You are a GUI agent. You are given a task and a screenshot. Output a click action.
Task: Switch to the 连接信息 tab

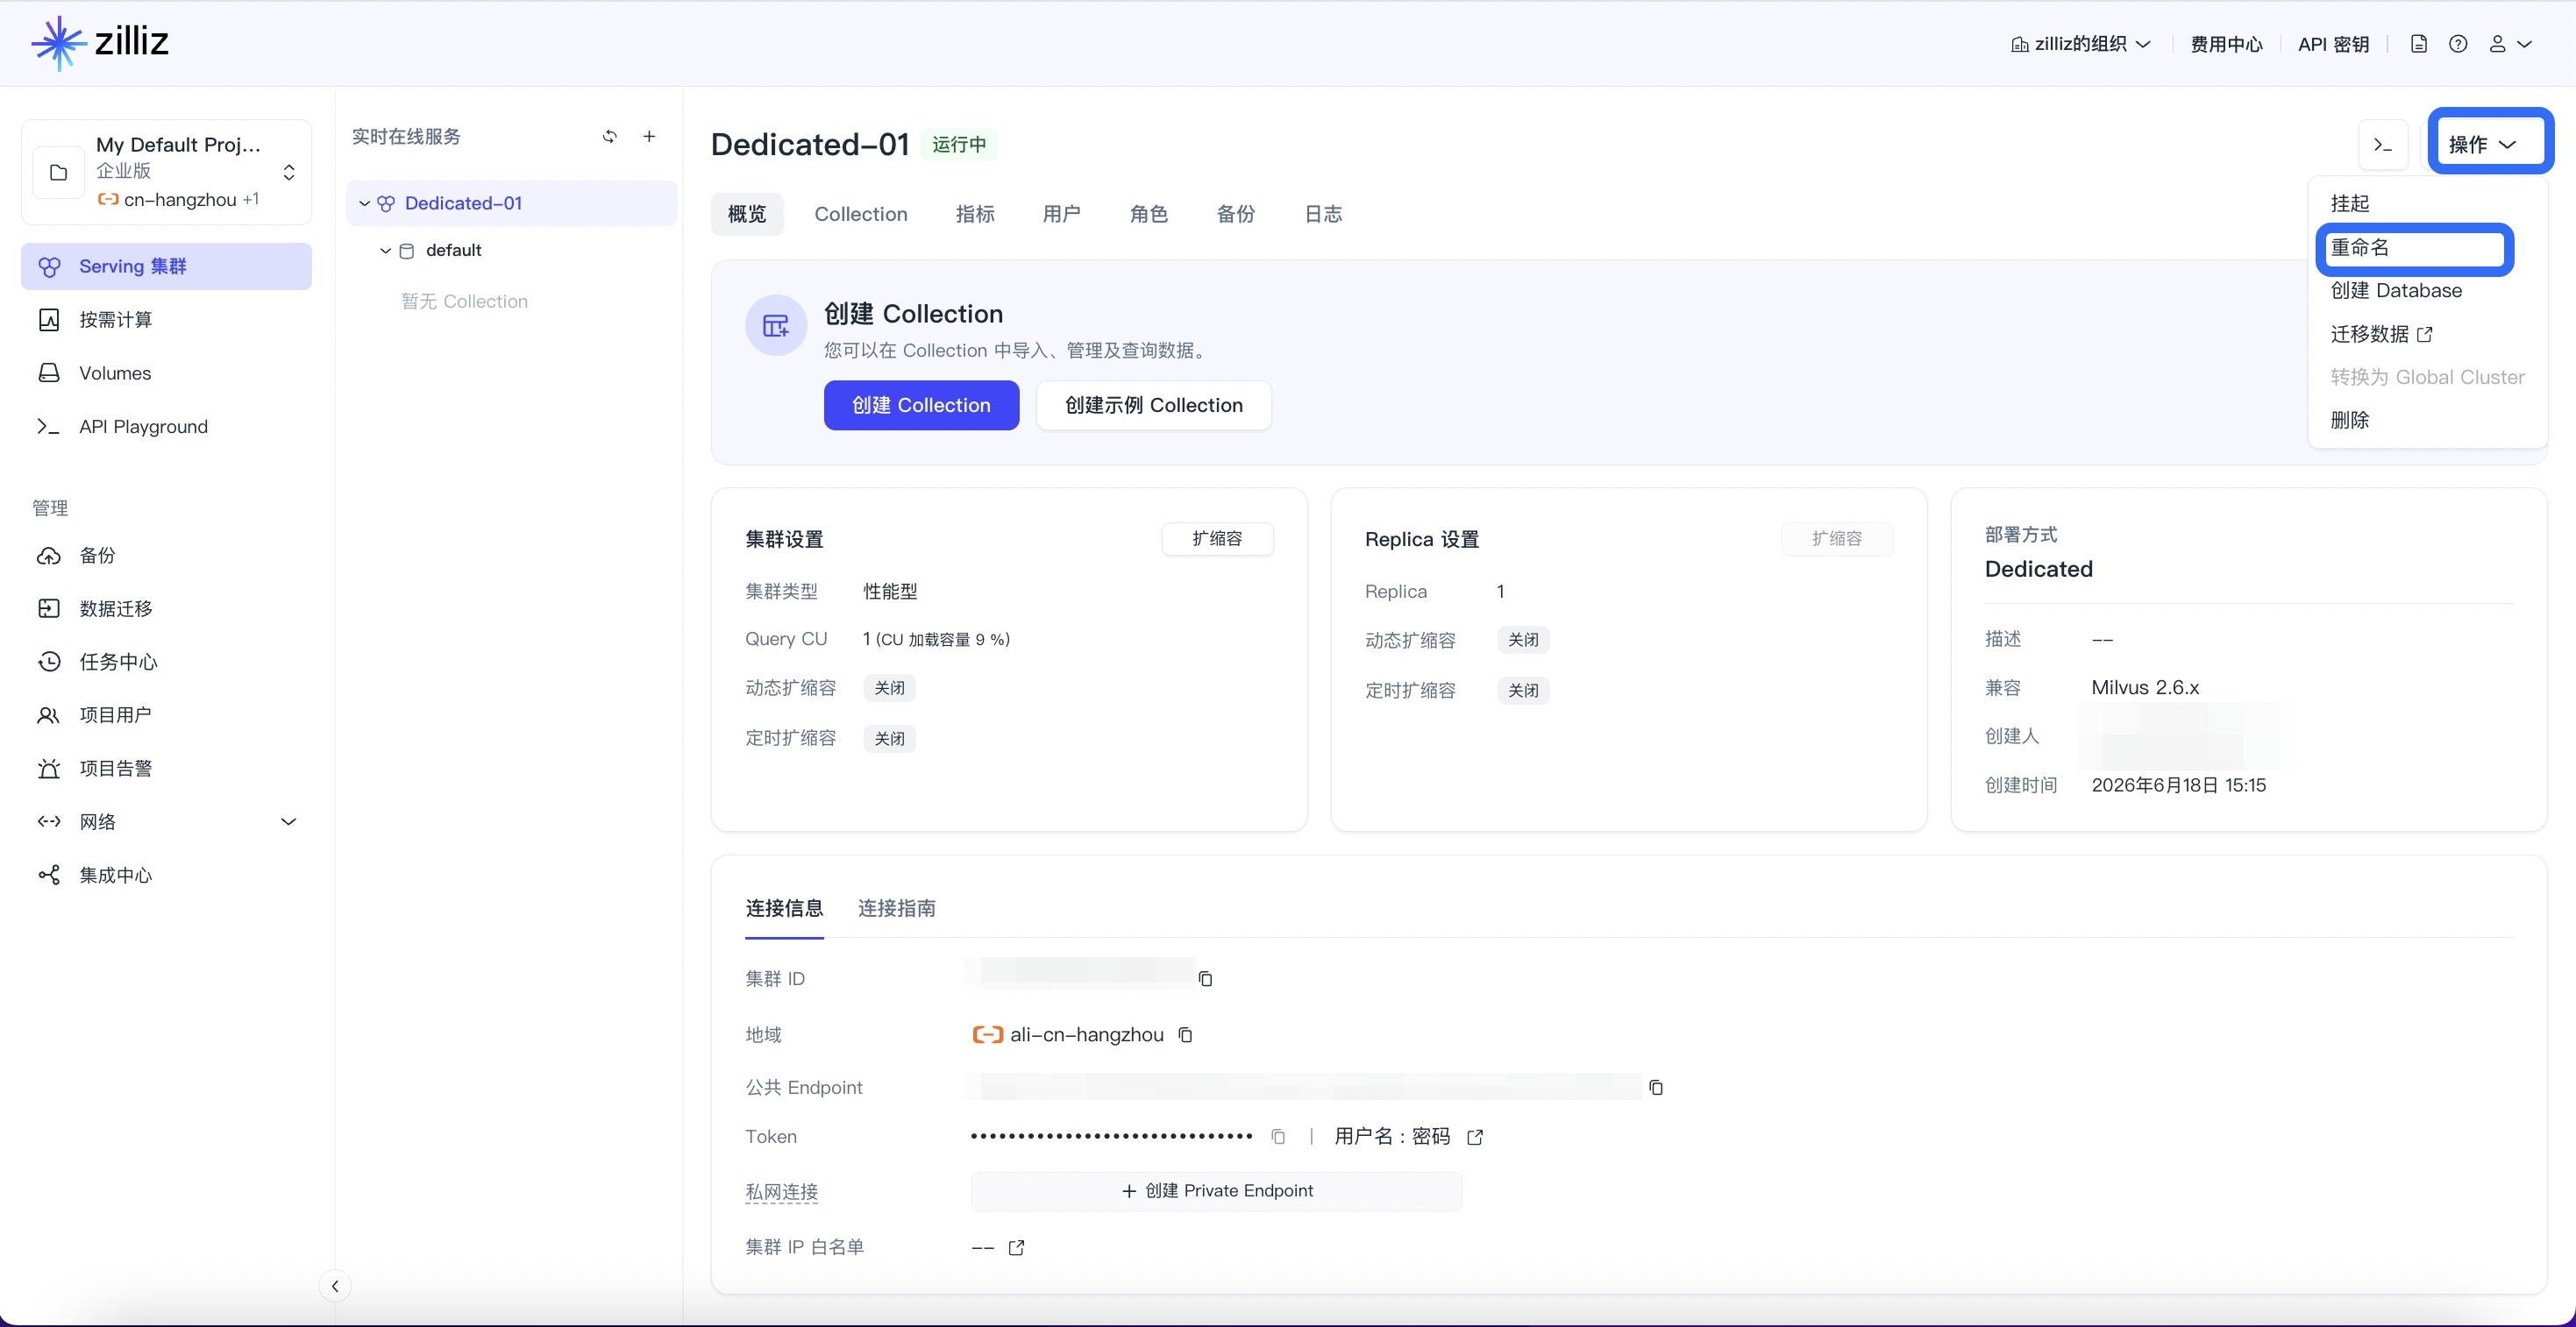pyautogui.click(x=784, y=908)
